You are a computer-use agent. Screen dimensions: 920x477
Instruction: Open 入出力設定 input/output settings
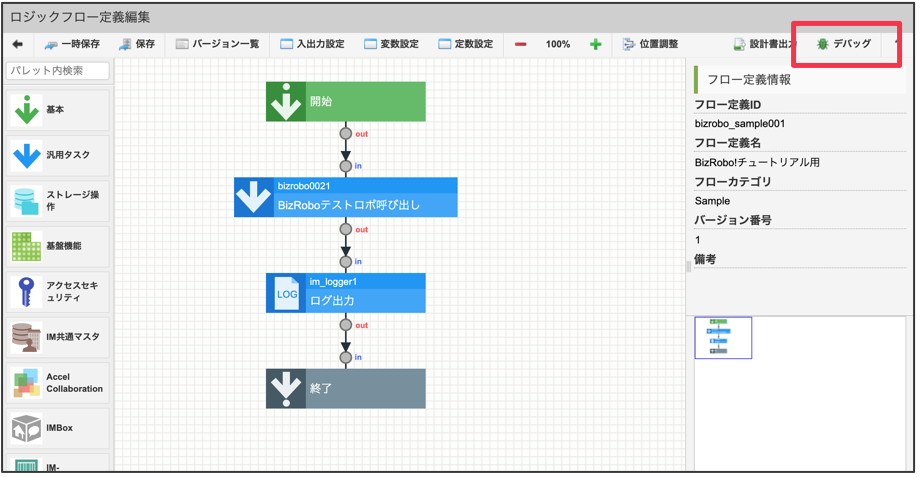pyautogui.click(x=312, y=44)
